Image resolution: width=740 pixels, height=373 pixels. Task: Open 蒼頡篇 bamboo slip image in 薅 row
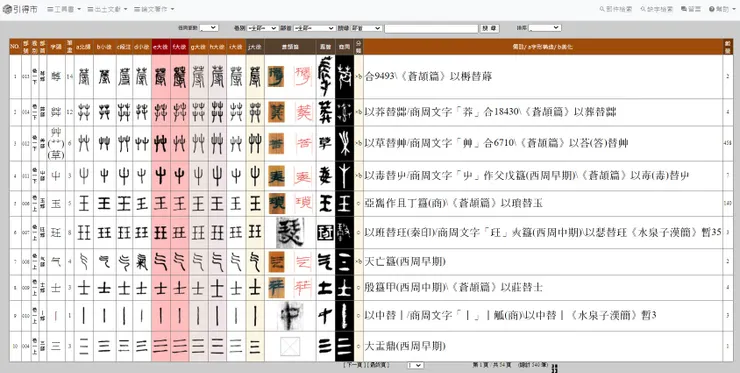[276, 76]
